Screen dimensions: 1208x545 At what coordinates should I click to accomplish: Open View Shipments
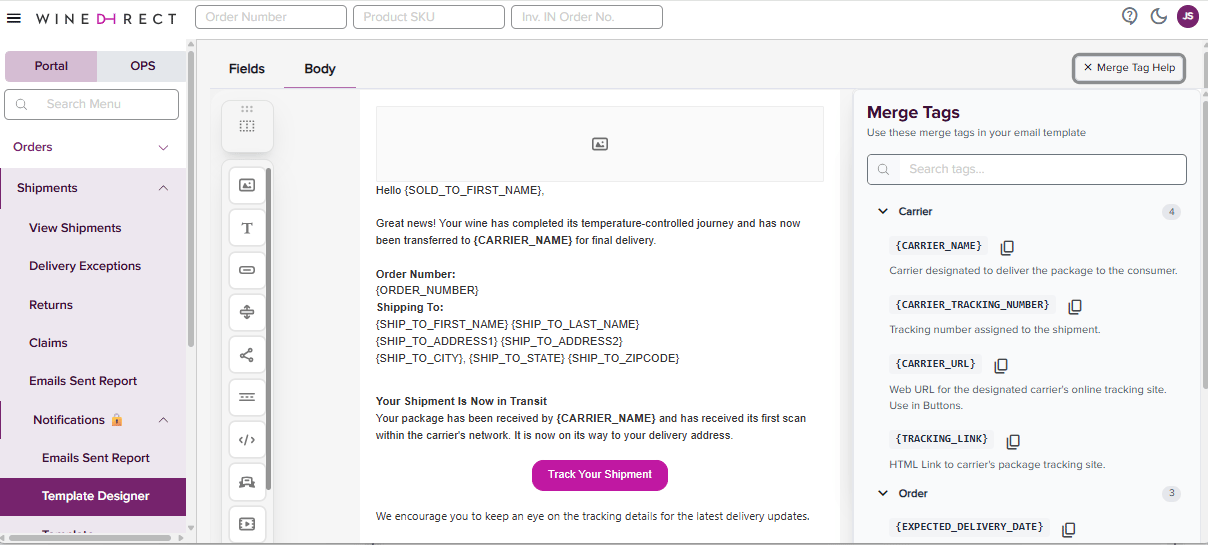75,228
